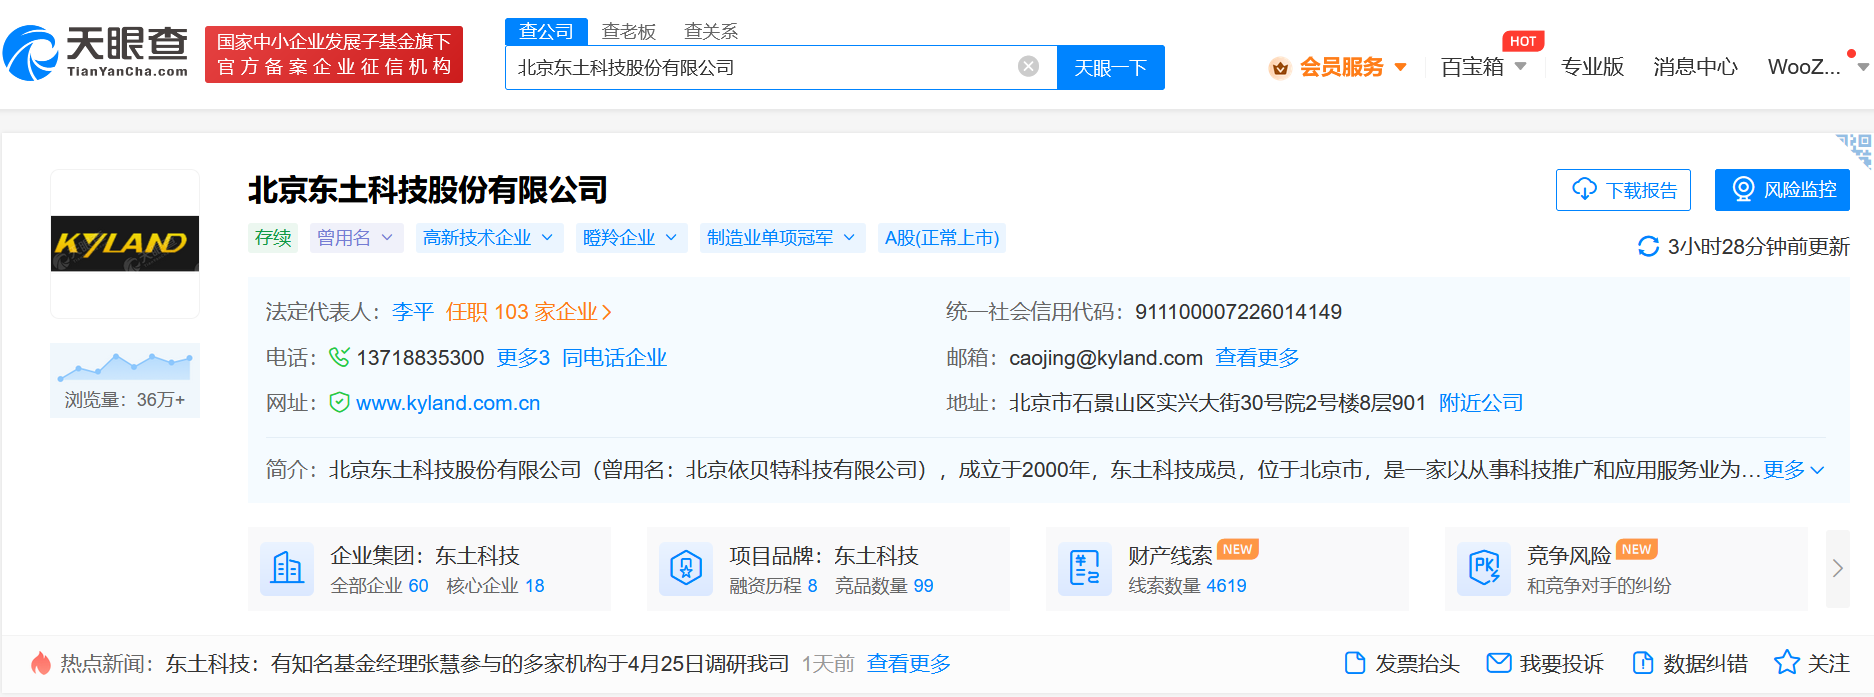1874x697 pixels.
Task: Click the 附近公司 link
Action: (x=1481, y=403)
